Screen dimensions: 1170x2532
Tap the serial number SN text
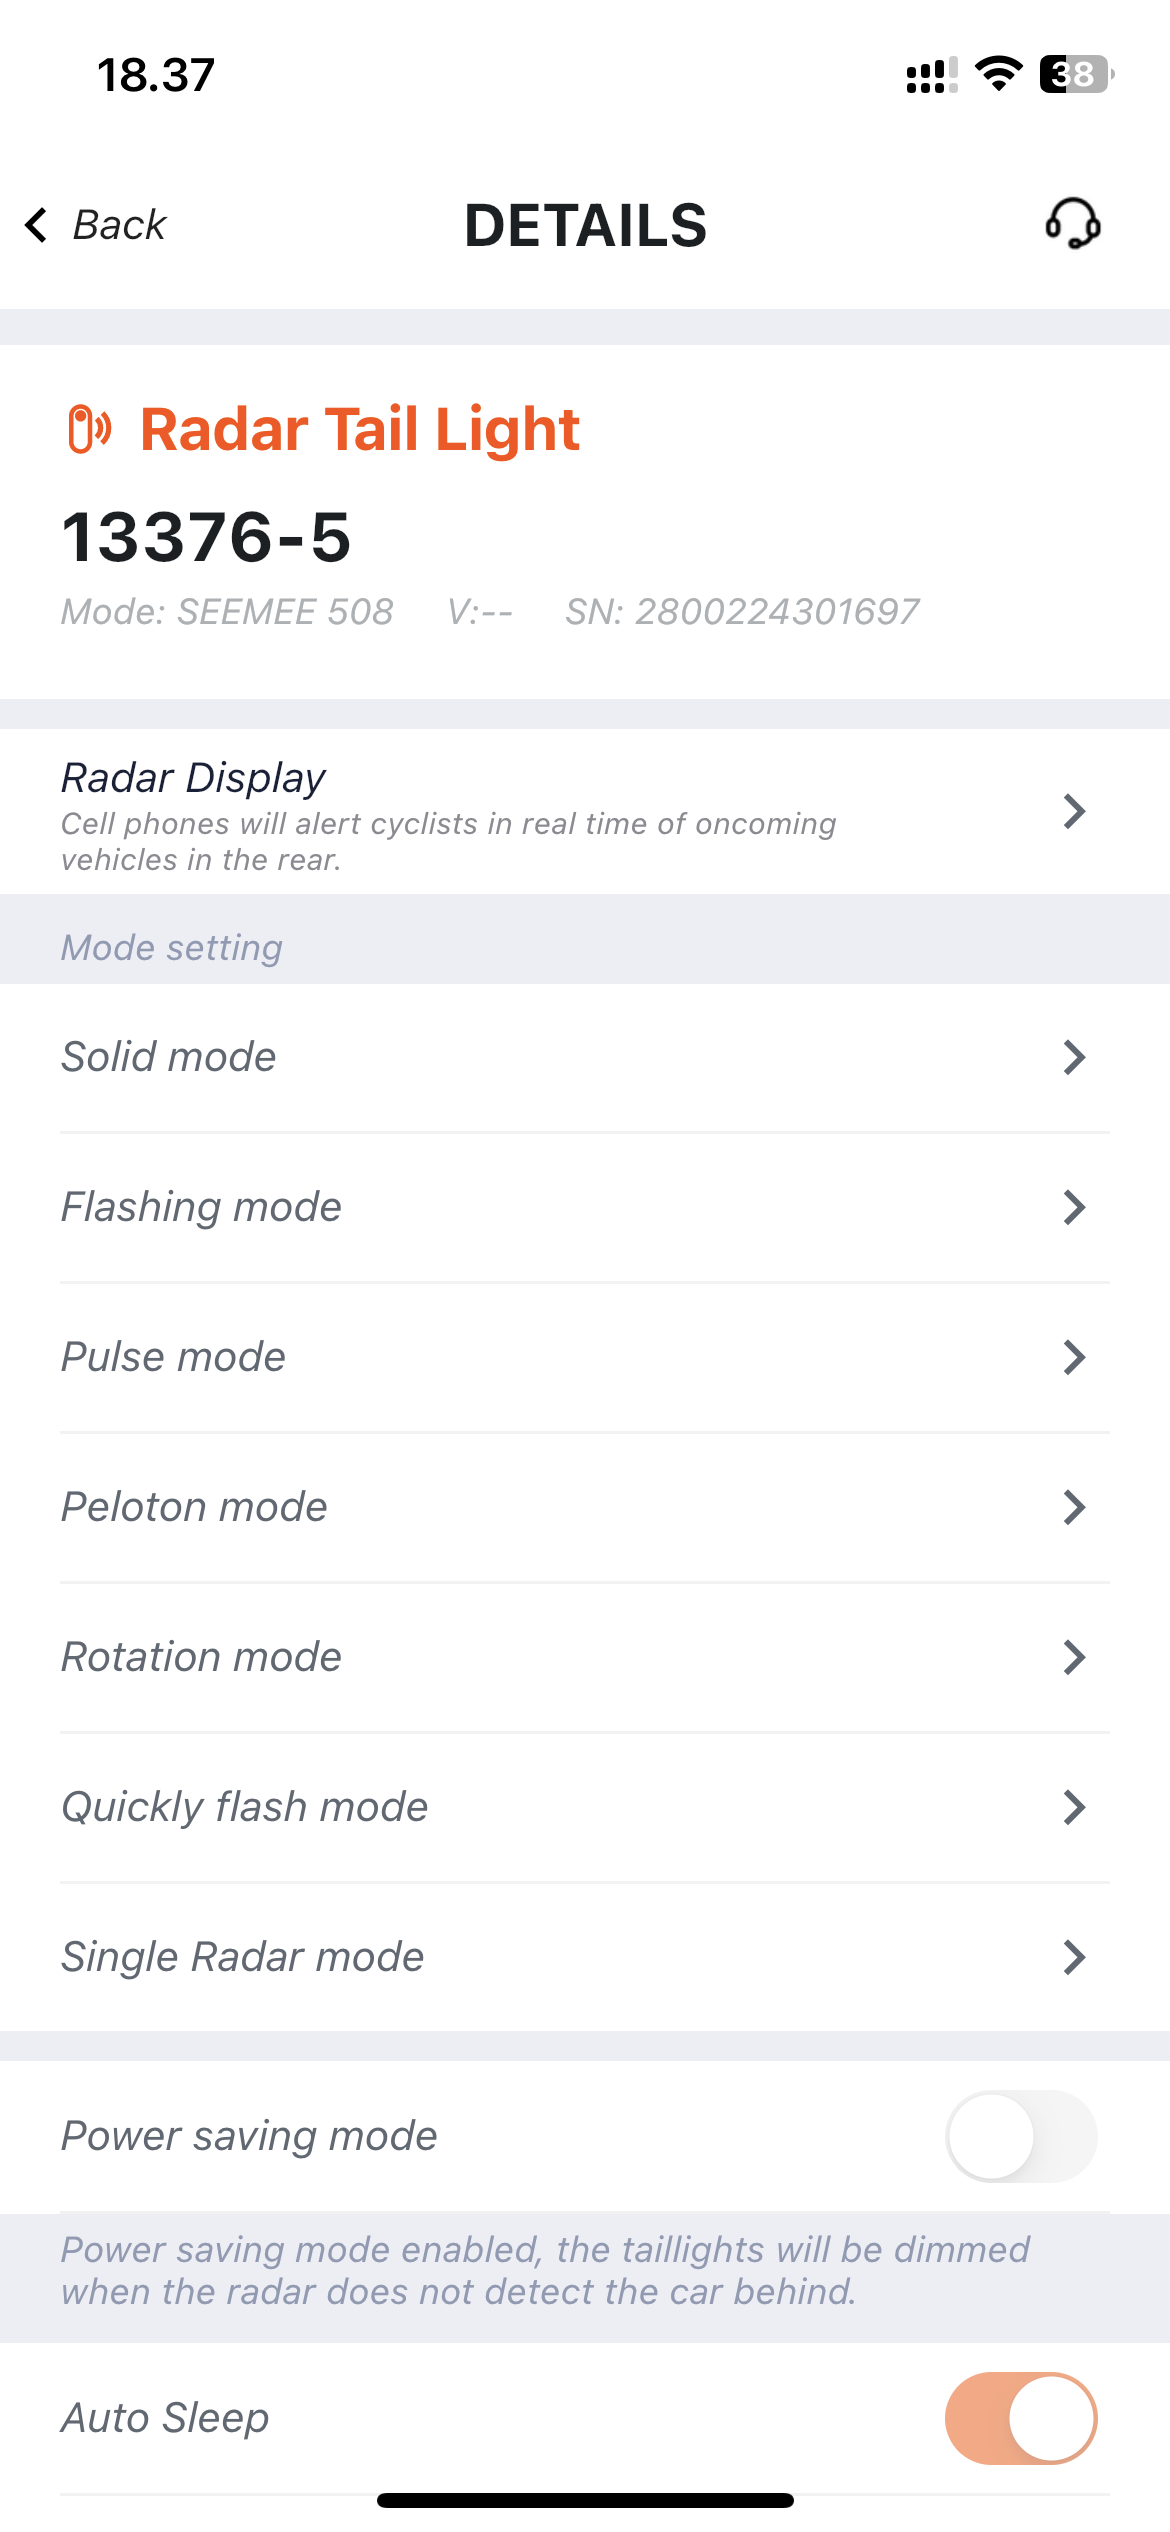[x=742, y=611]
